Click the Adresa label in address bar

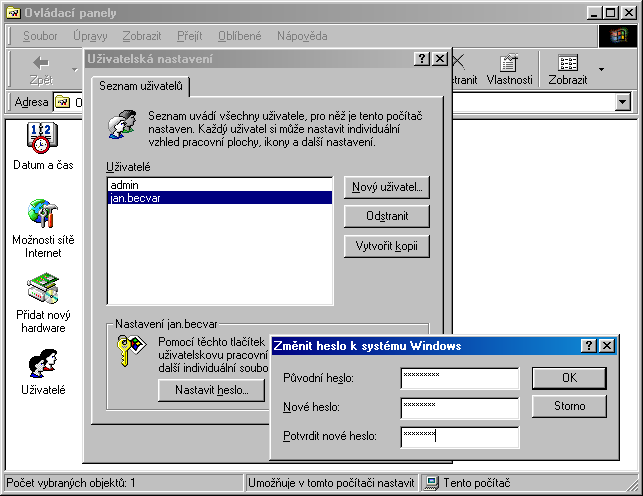(32, 102)
